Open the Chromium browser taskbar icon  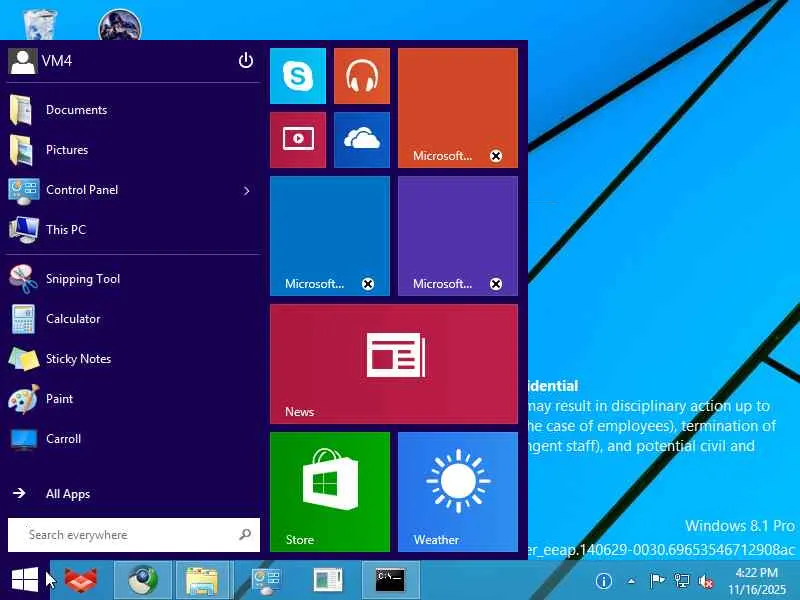(142, 580)
